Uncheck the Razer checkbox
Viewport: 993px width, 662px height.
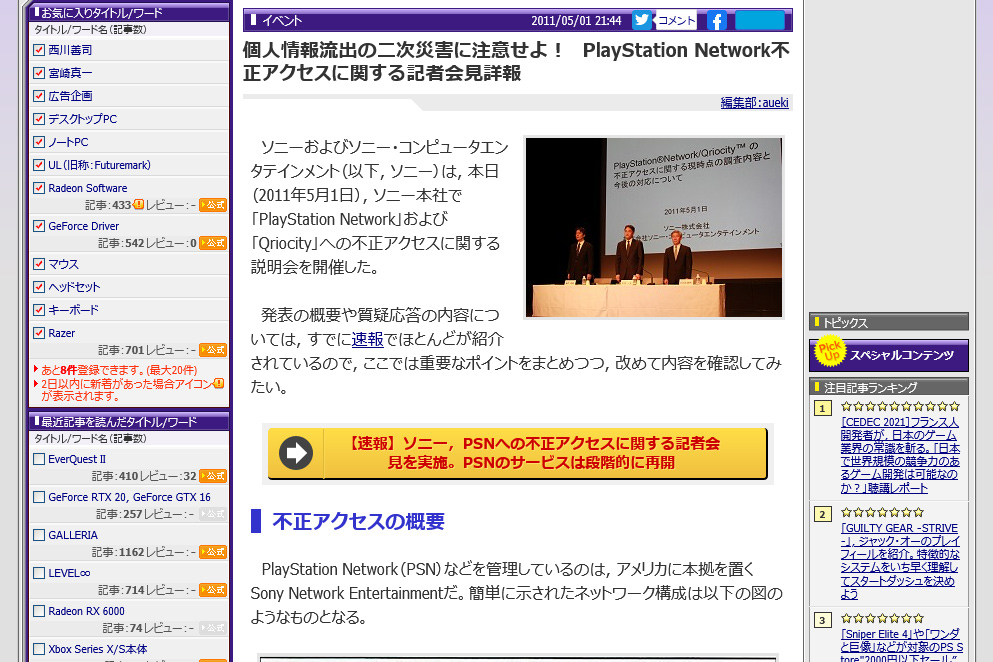(39, 333)
